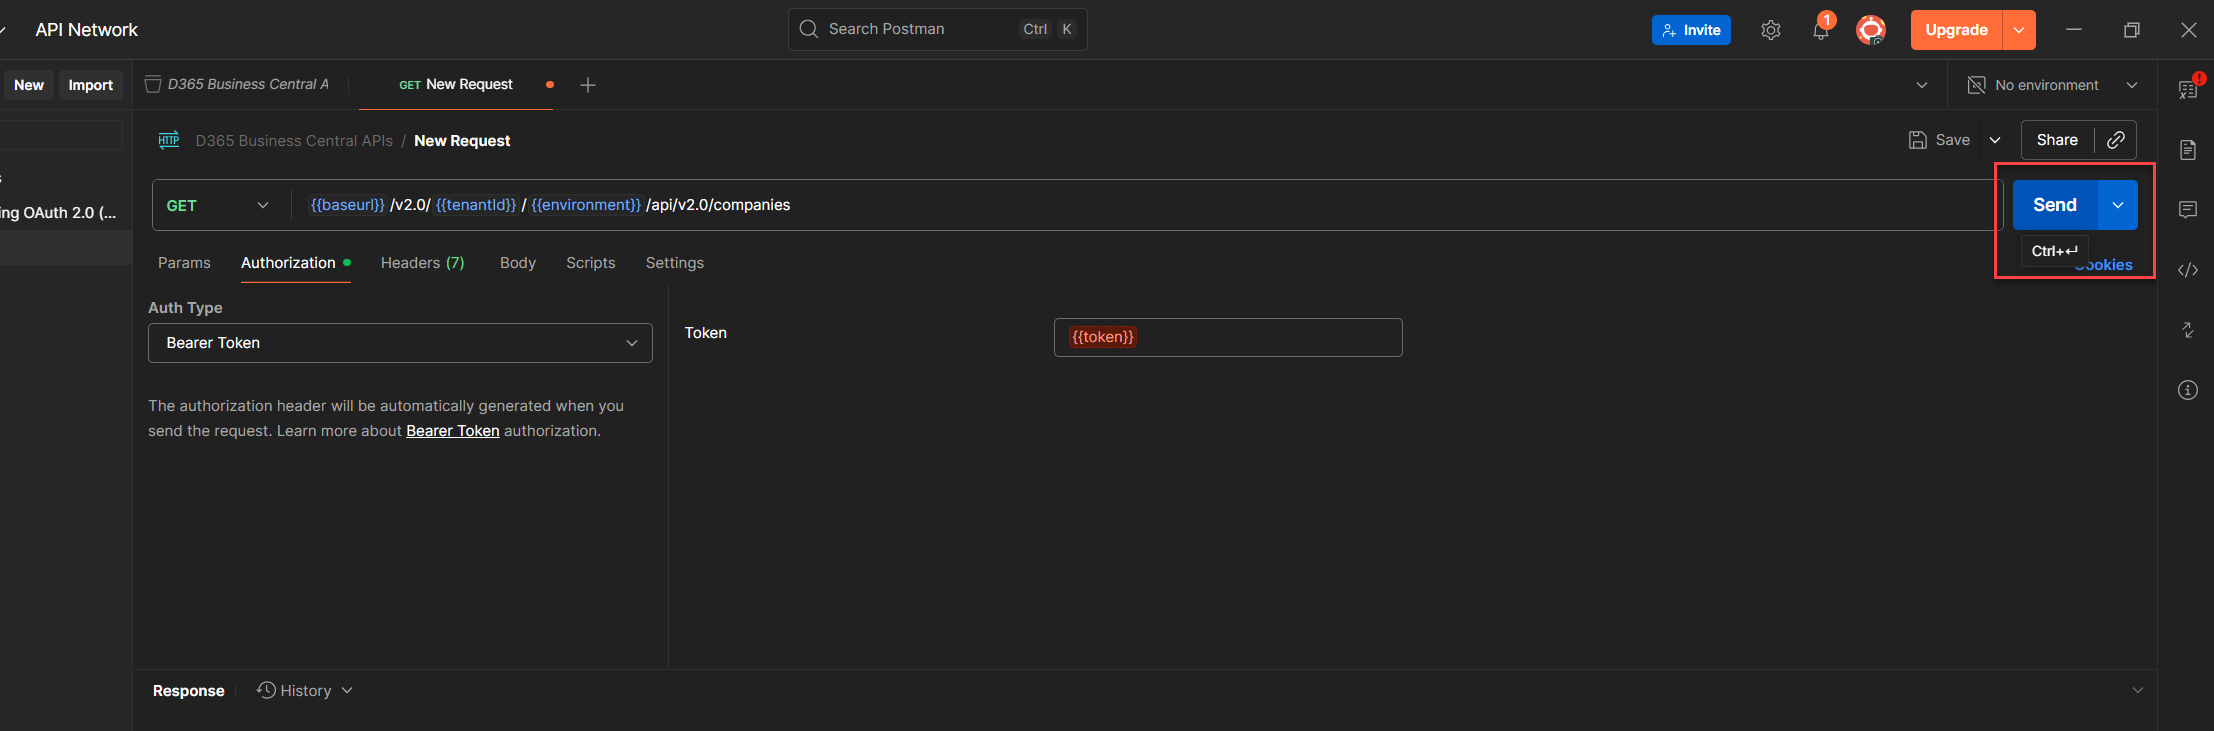Image resolution: width=2214 pixels, height=731 pixels.
Task: Open the Code snippet icon
Action: pyautogui.click(x=2188, y=270)
